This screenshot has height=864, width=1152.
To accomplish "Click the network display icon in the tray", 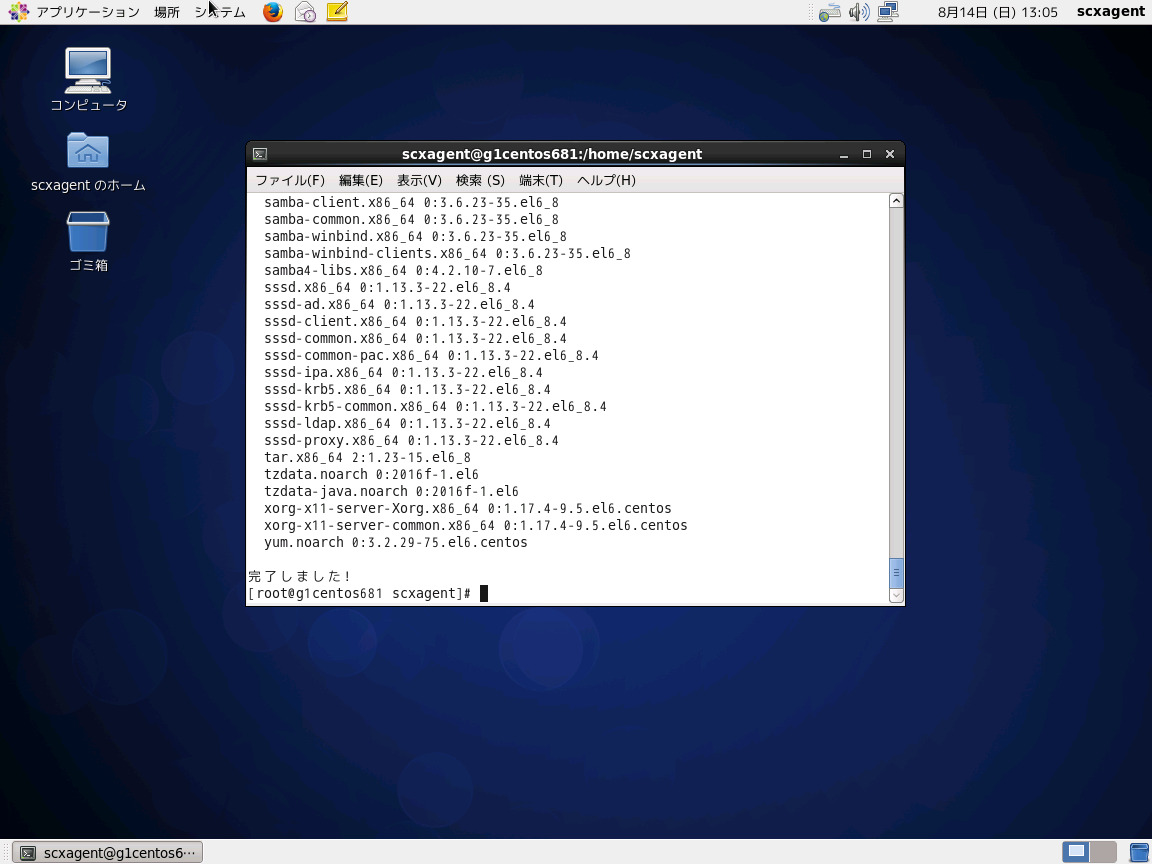I will [888, 12].
